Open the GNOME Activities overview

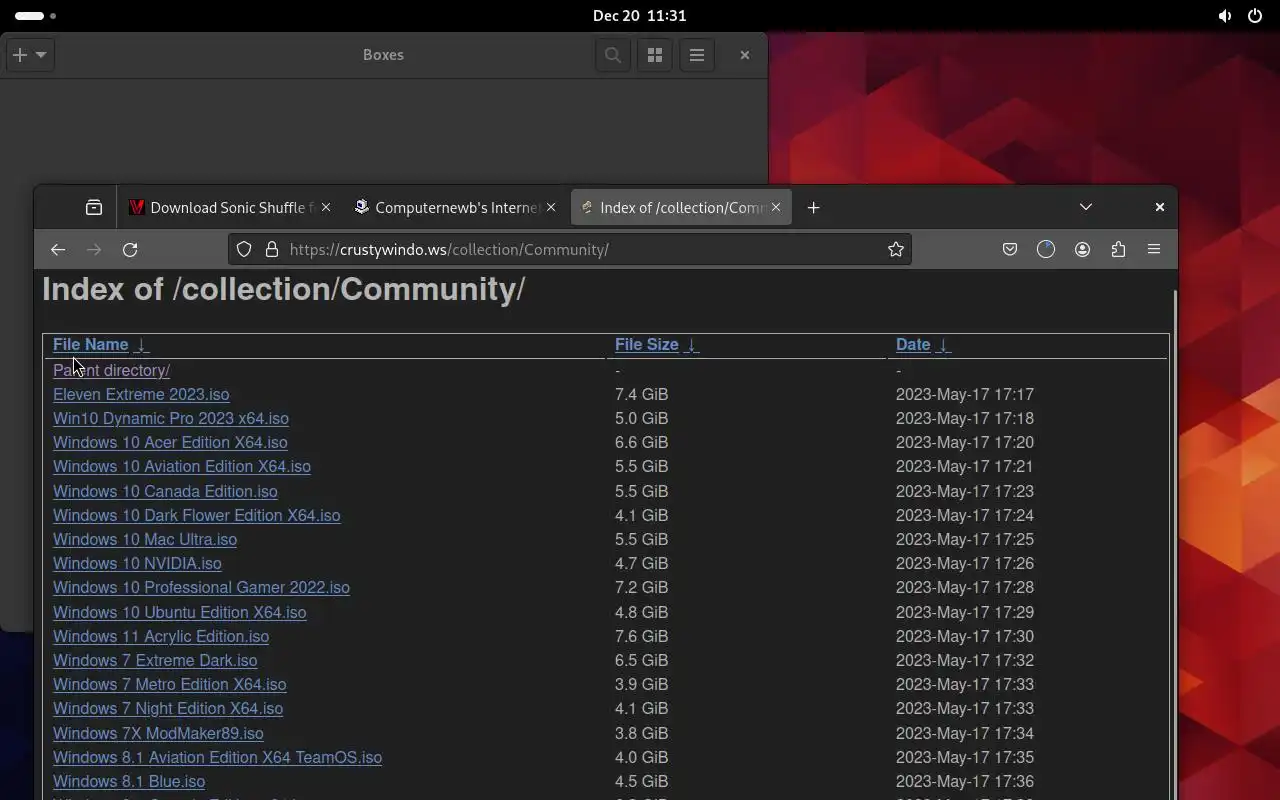36,16
